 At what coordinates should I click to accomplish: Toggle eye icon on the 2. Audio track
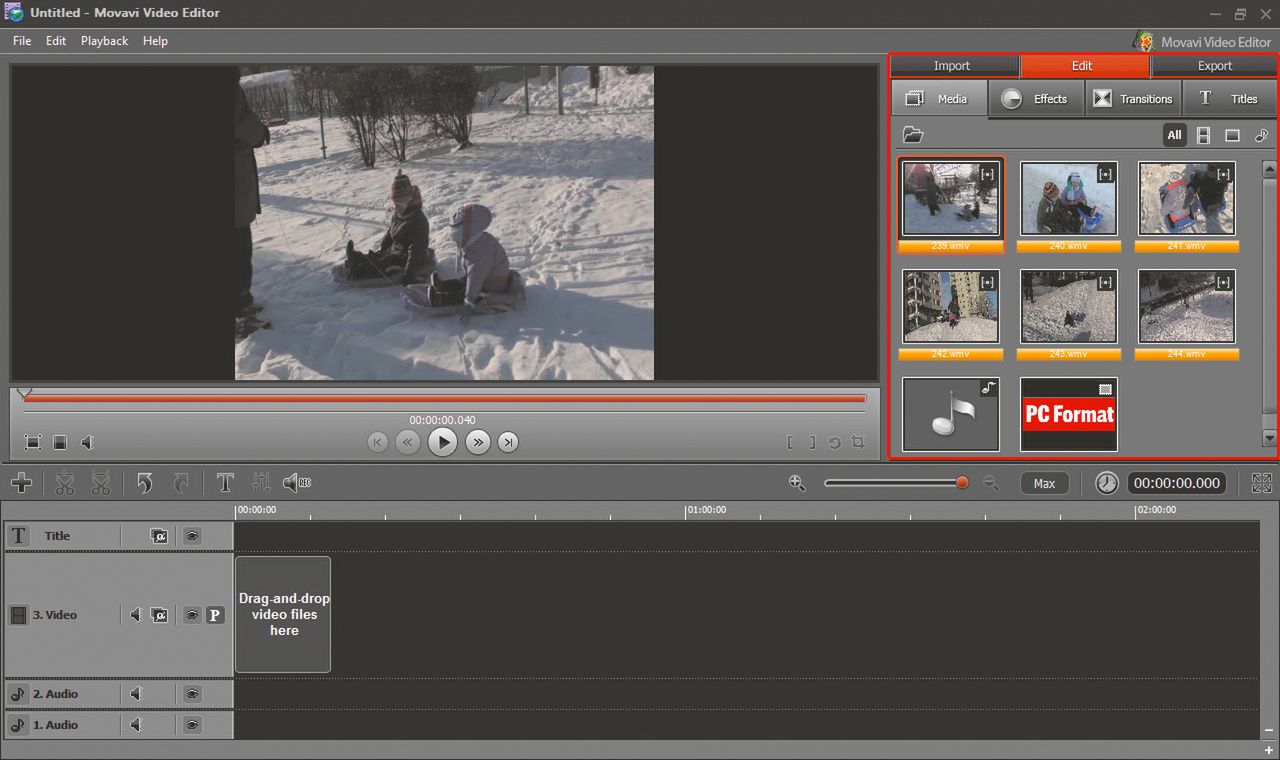tap(192, 694)
